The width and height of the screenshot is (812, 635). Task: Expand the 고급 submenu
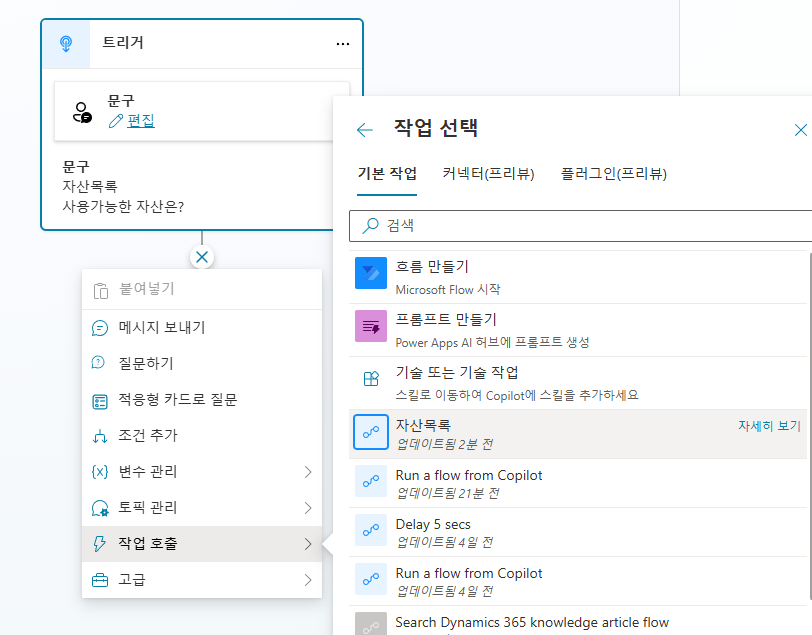tap(202, 579)
